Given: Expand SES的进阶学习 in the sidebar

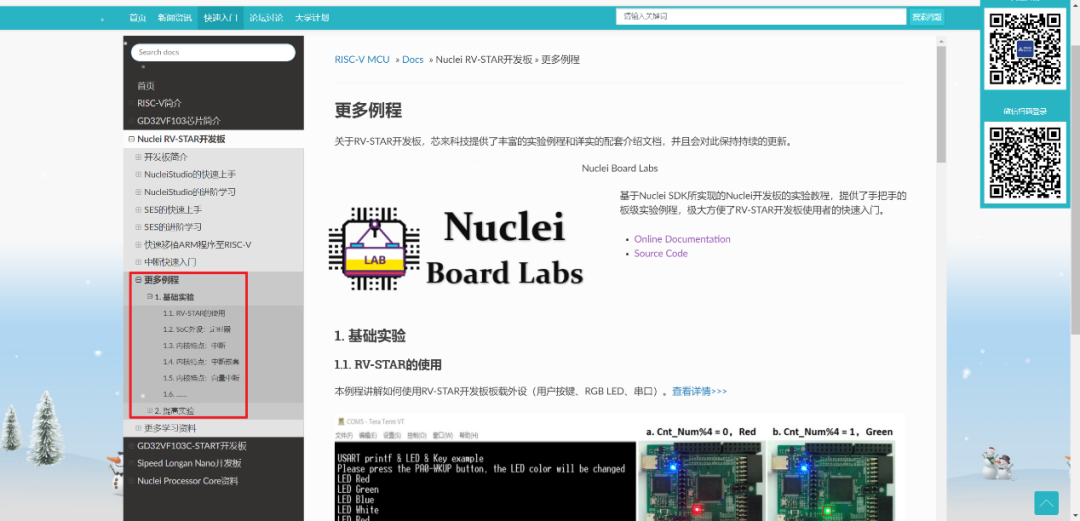Looking at the screenshot, I should 138,227.
